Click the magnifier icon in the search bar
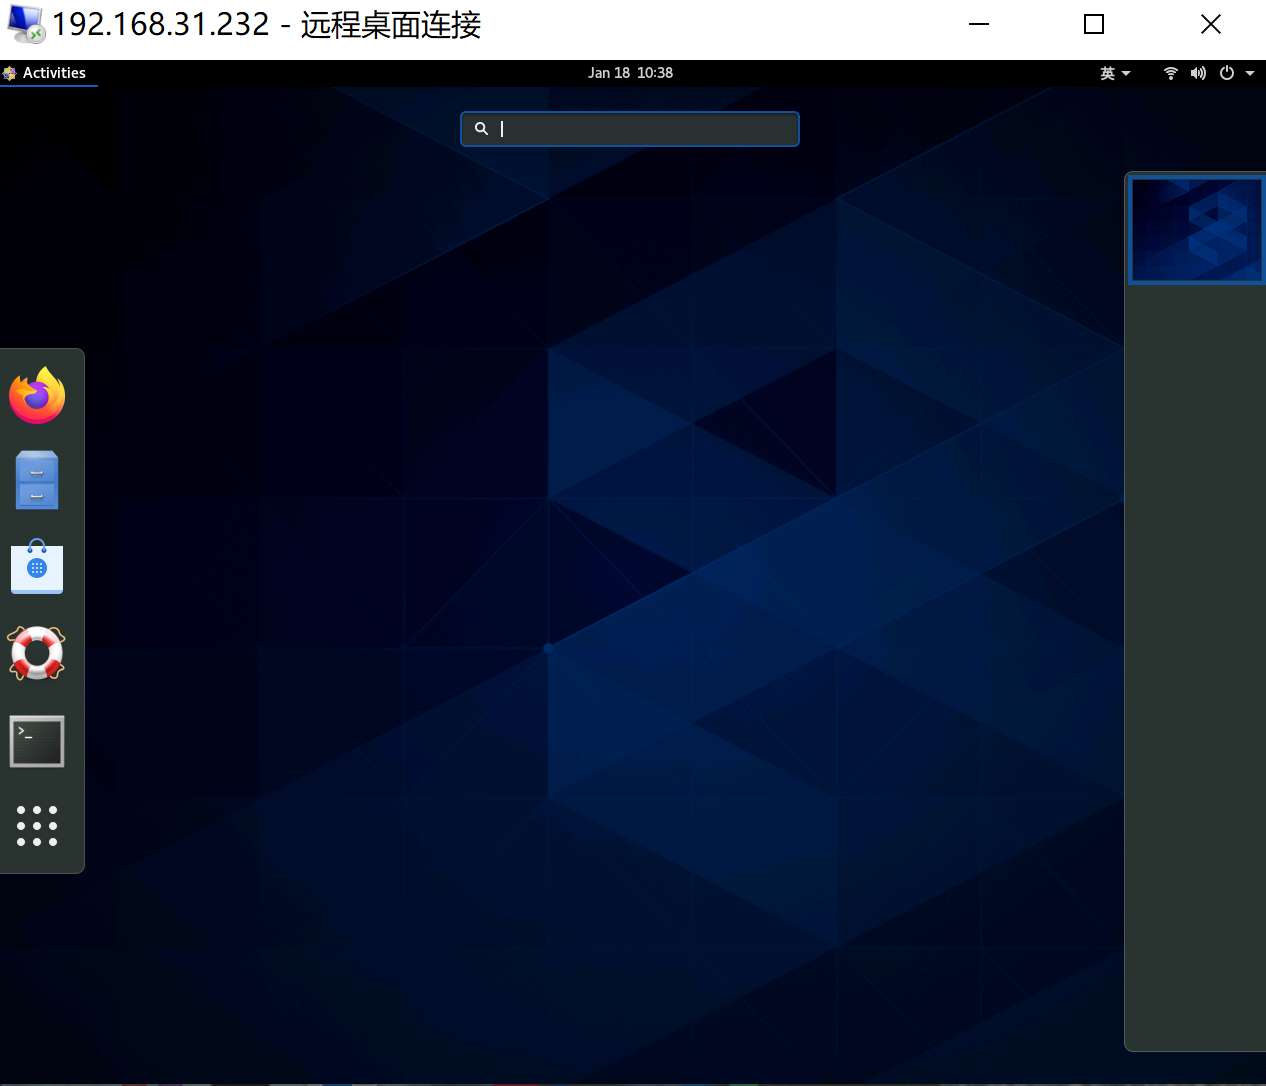 (481, 128)
